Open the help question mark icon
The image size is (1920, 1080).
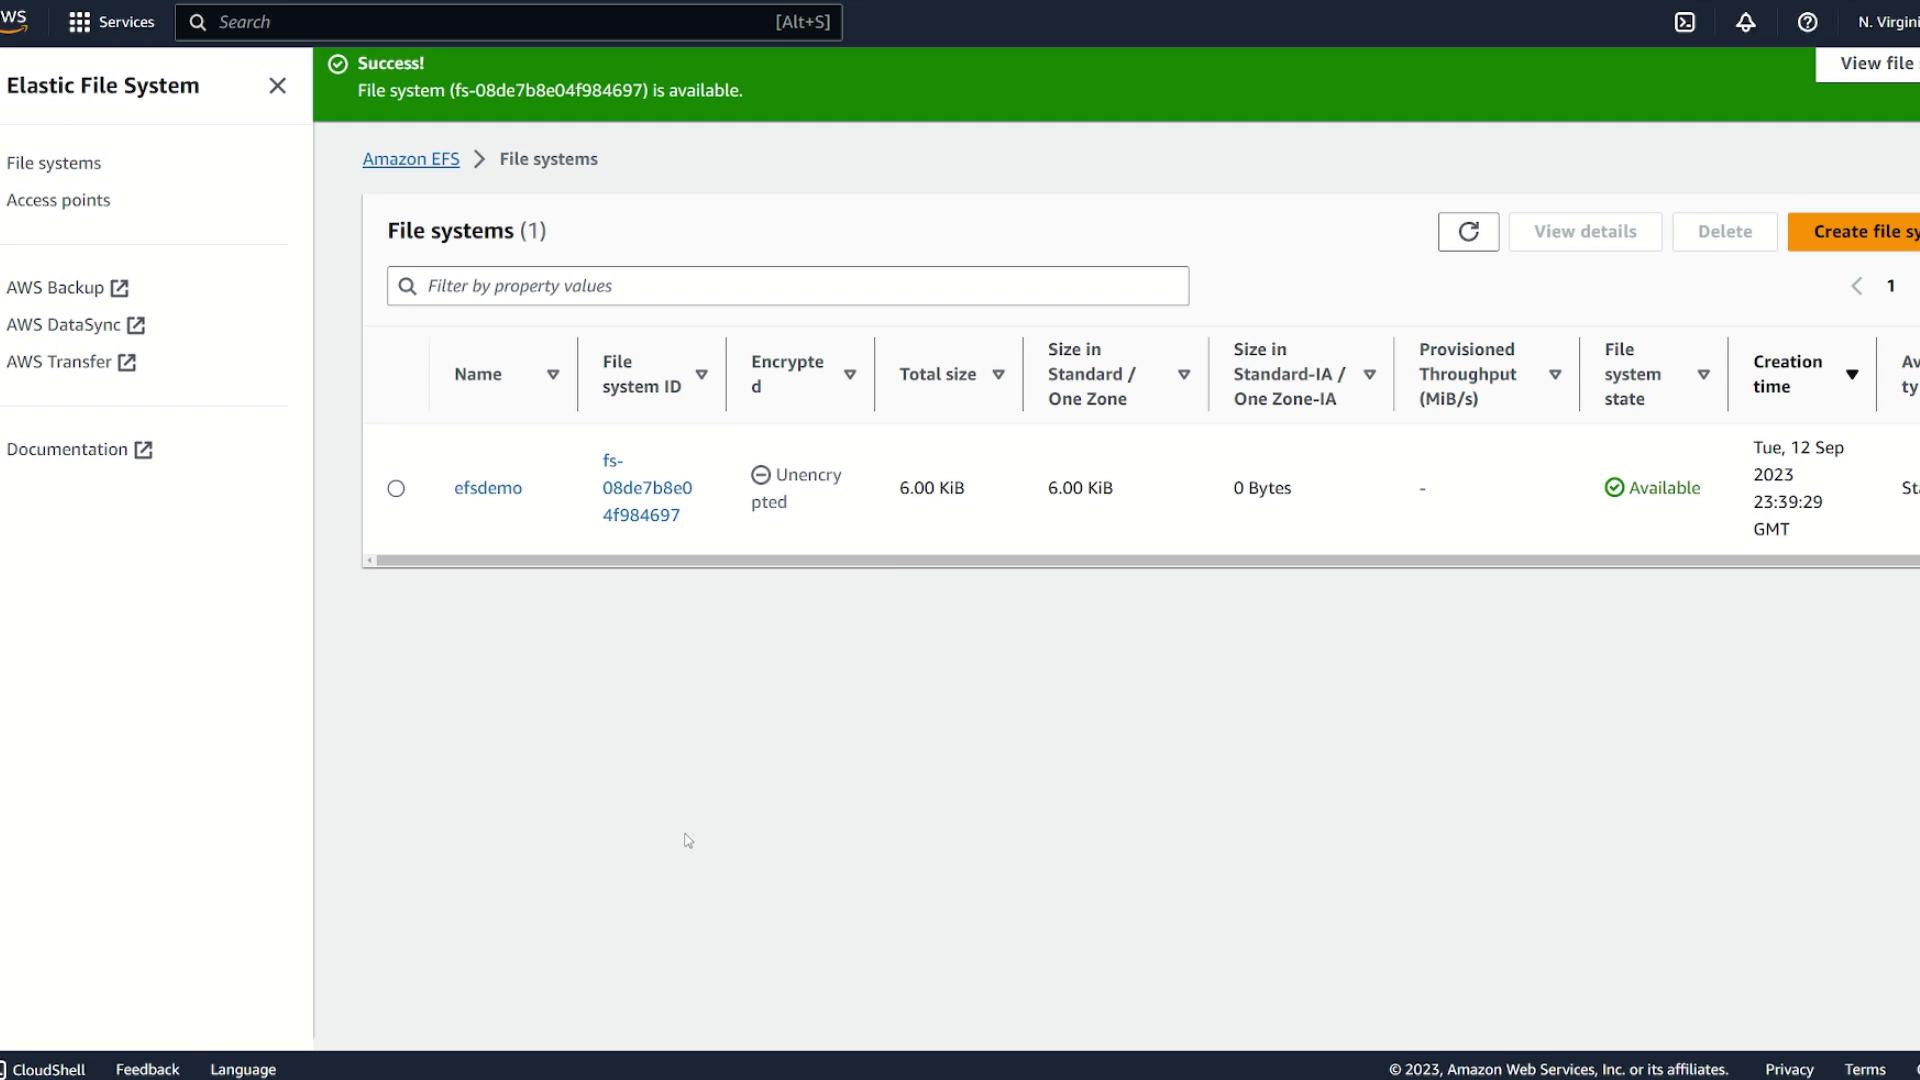[1807, 22]
